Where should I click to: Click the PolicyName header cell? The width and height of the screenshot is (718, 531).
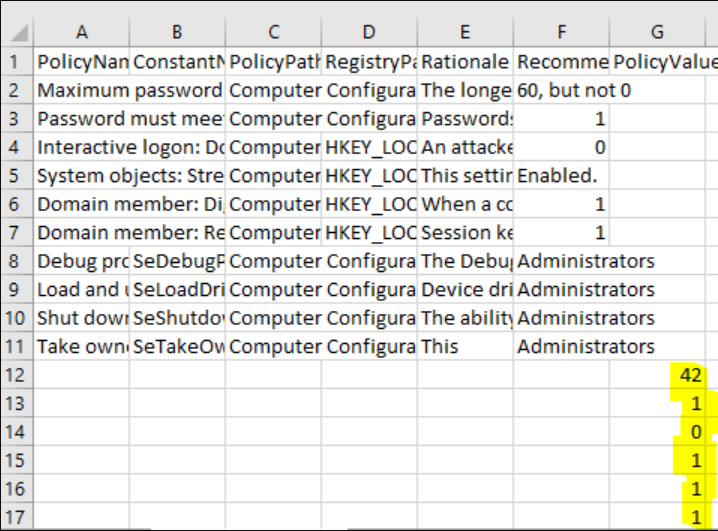point(82,62)
